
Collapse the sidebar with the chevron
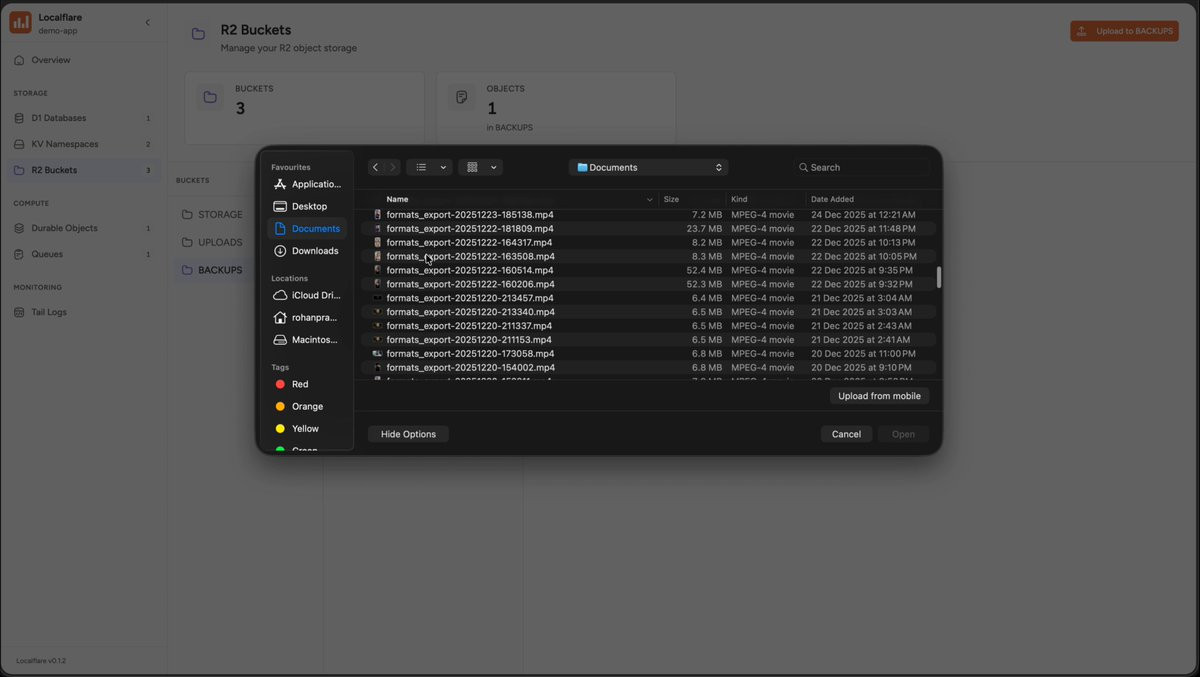147,22
